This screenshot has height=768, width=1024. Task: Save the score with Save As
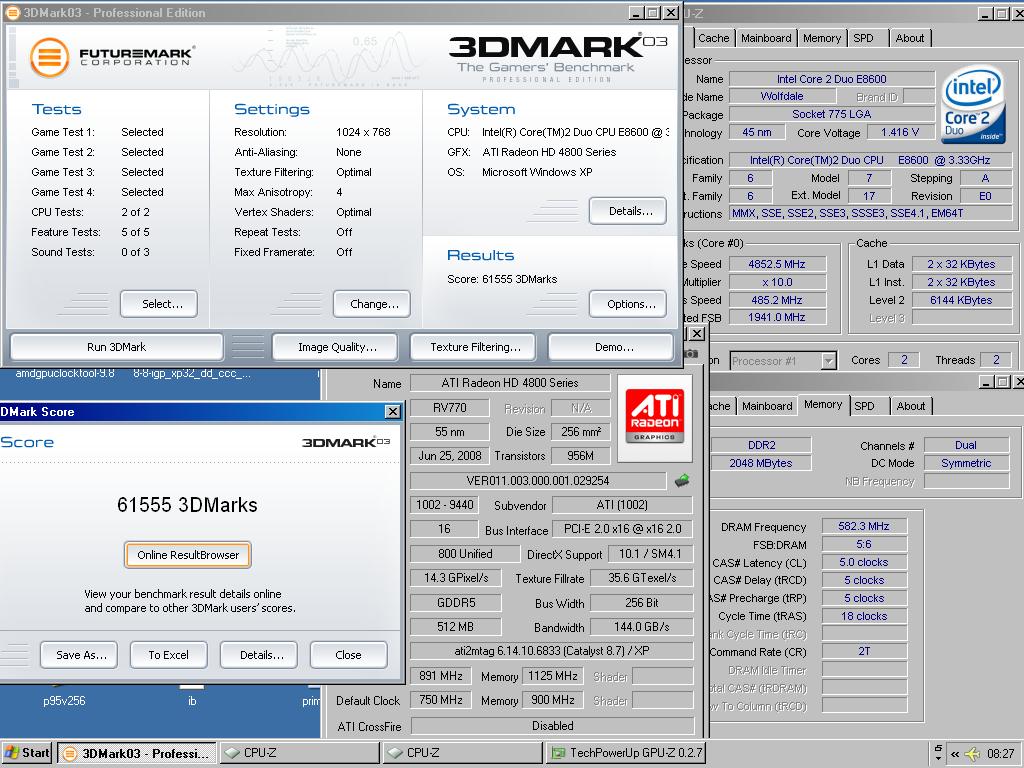pyautogui.click(x=78, y=654)
